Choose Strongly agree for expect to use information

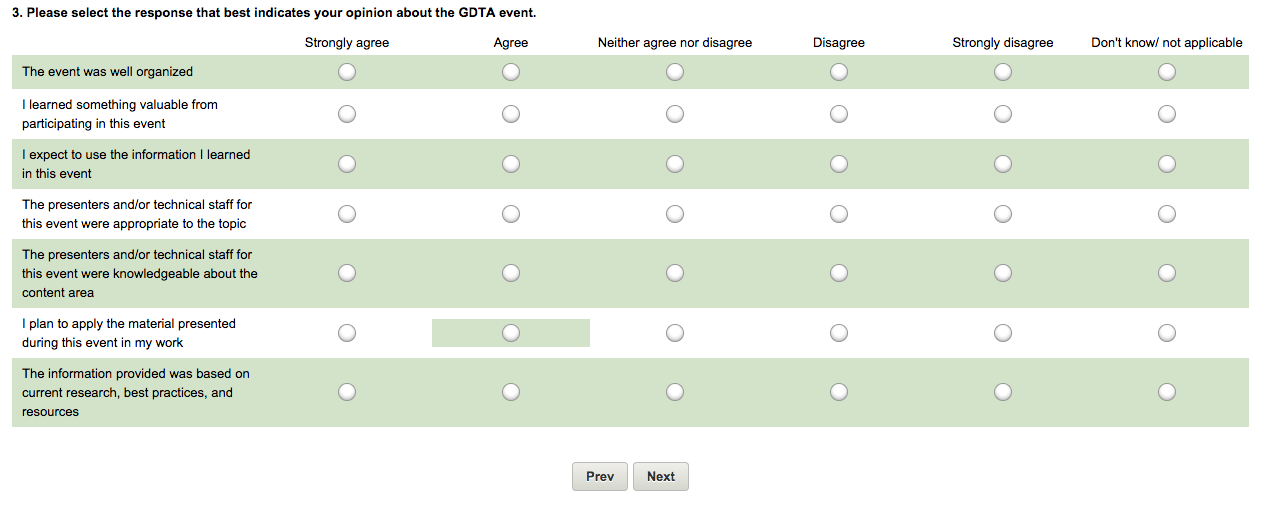[x=347, y=164]
